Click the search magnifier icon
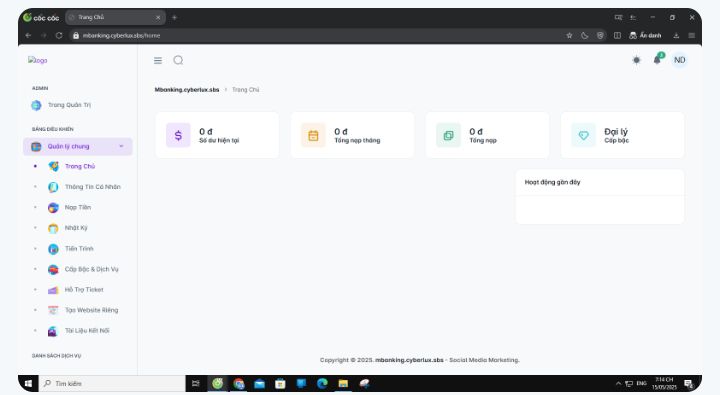The height and width of the screenshot is (395, 720). tap(178, 60)
